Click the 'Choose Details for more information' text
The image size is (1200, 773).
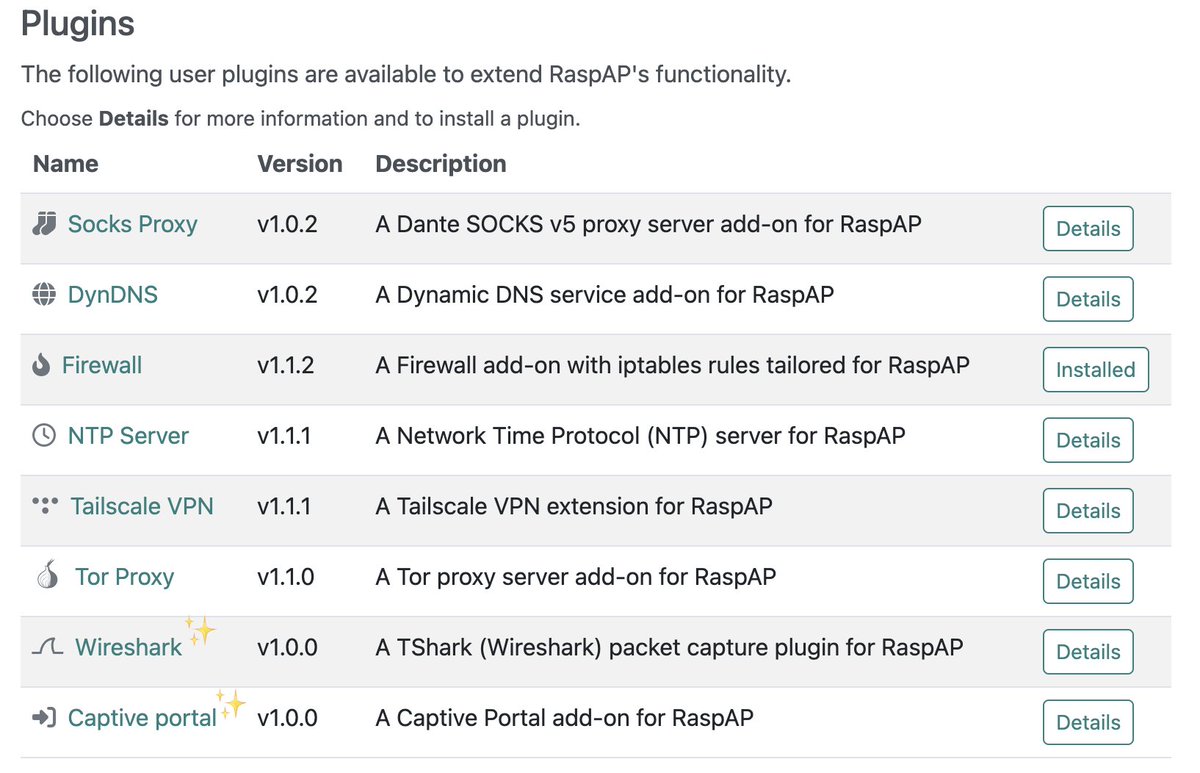click(x=300, y=119)
